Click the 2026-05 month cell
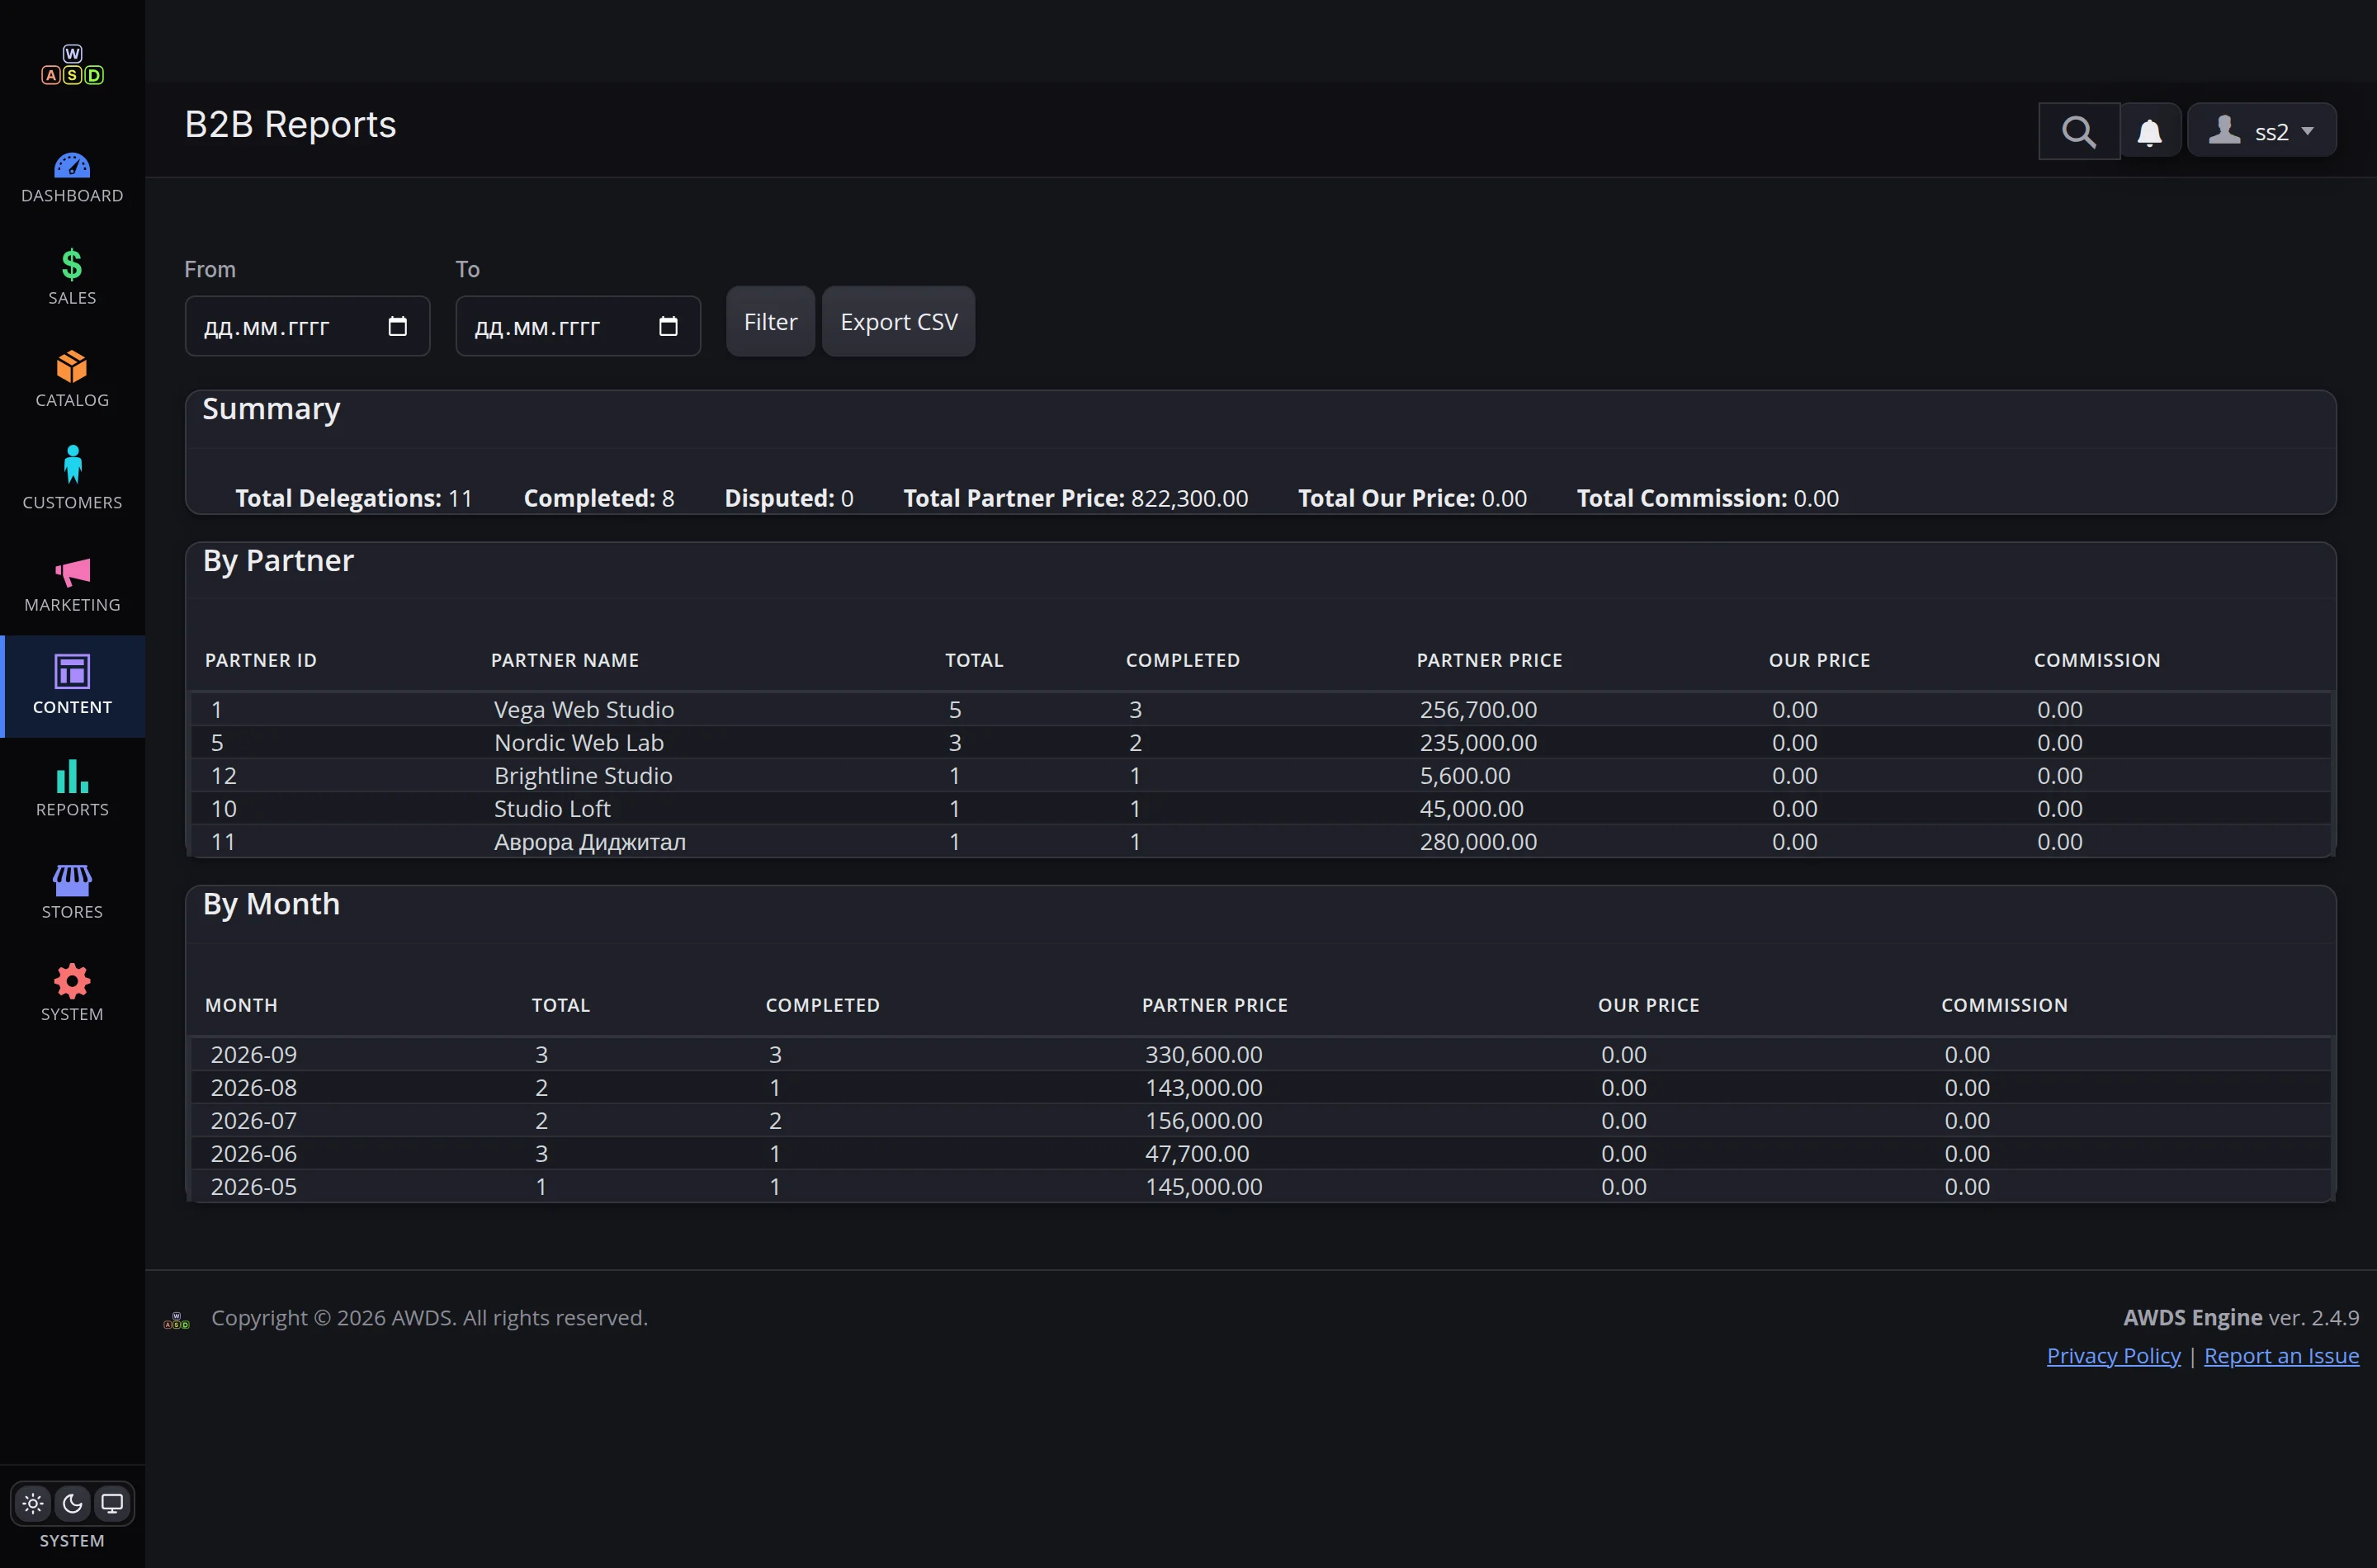 (254, 1186)
